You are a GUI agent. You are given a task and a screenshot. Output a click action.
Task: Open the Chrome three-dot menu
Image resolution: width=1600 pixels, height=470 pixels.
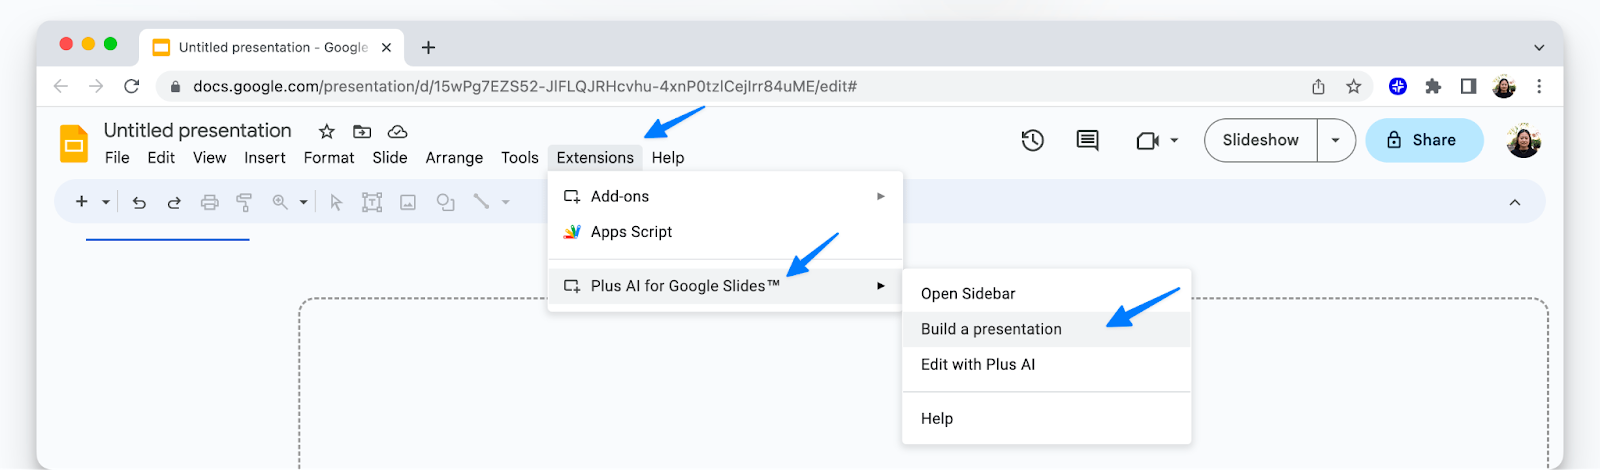pyautogui.click(x=1539, y=86)
